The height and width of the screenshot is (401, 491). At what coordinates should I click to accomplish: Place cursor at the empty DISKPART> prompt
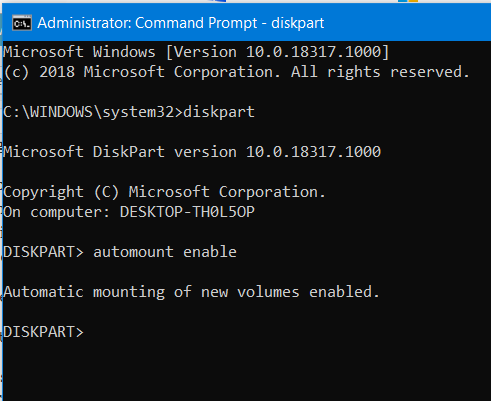43,332
